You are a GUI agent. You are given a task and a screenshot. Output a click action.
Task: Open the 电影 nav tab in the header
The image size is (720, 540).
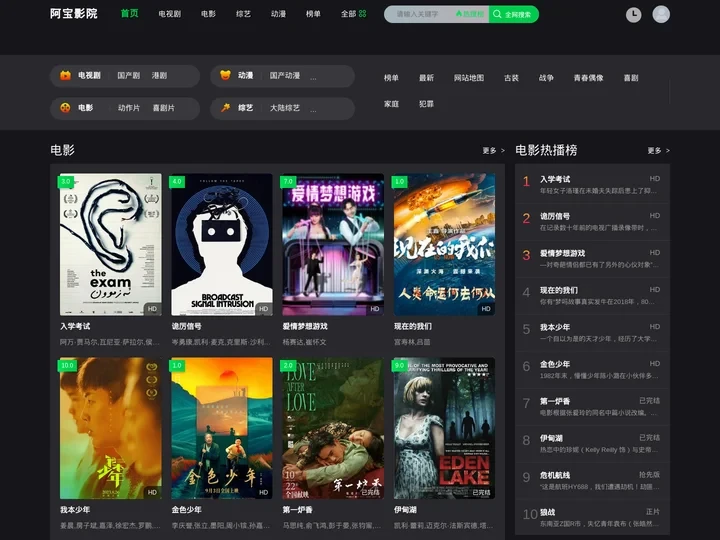(x=208, y=14)
